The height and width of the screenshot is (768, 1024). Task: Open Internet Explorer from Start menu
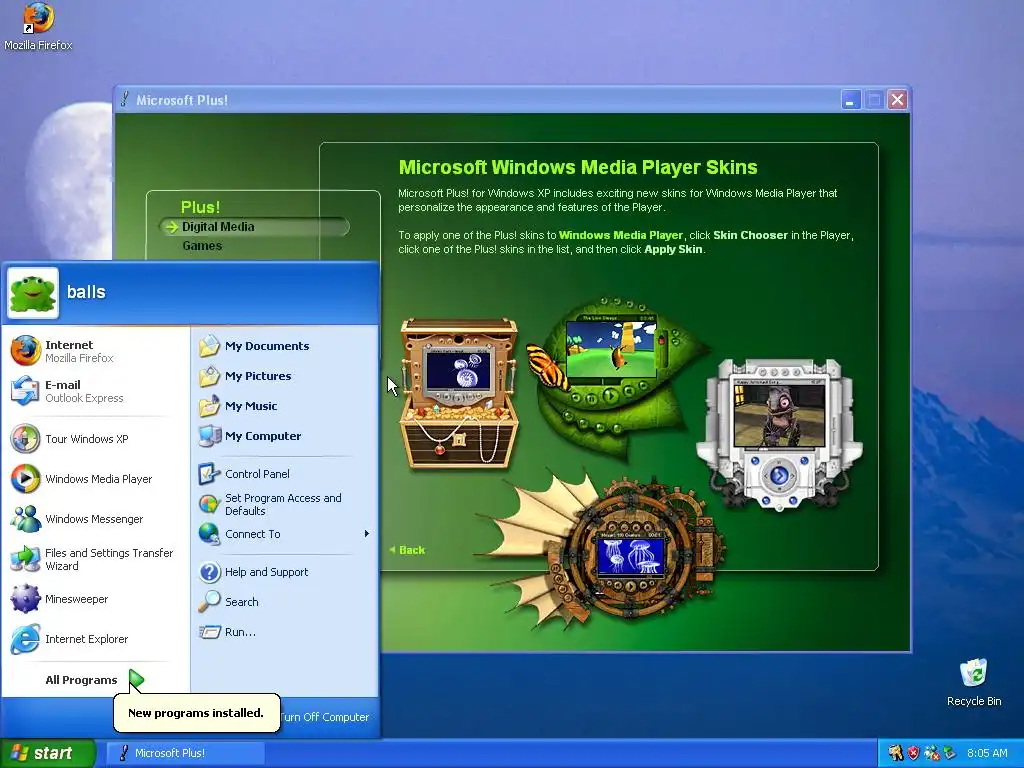point(97,639)
